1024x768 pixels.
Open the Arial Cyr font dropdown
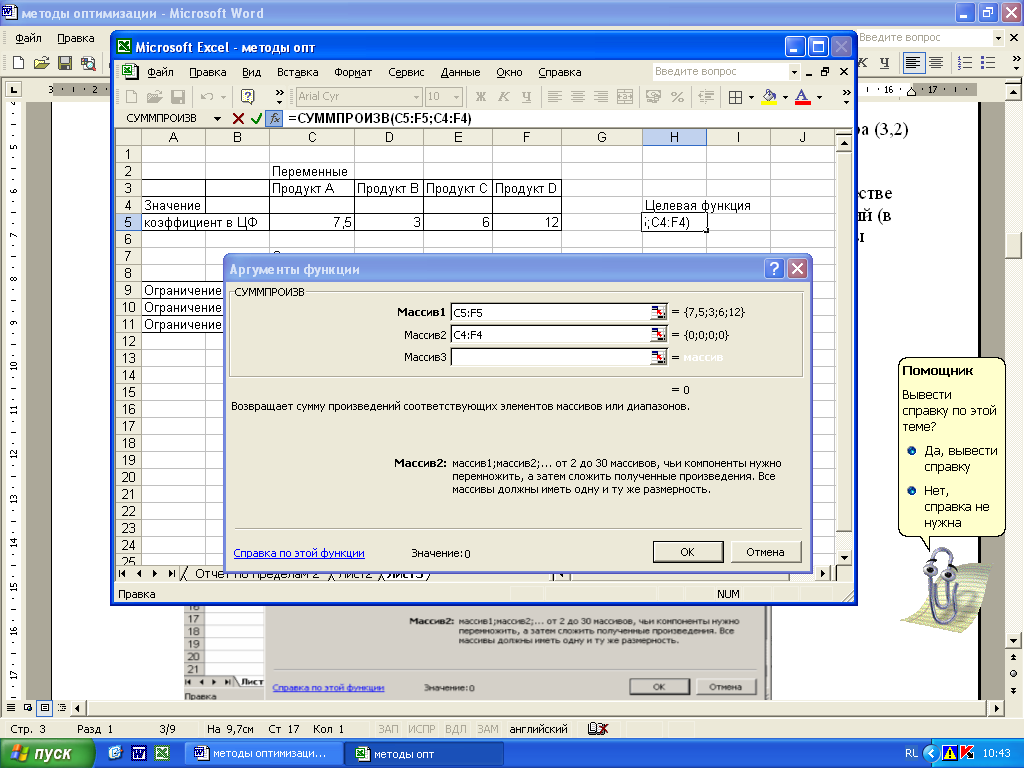416,97
